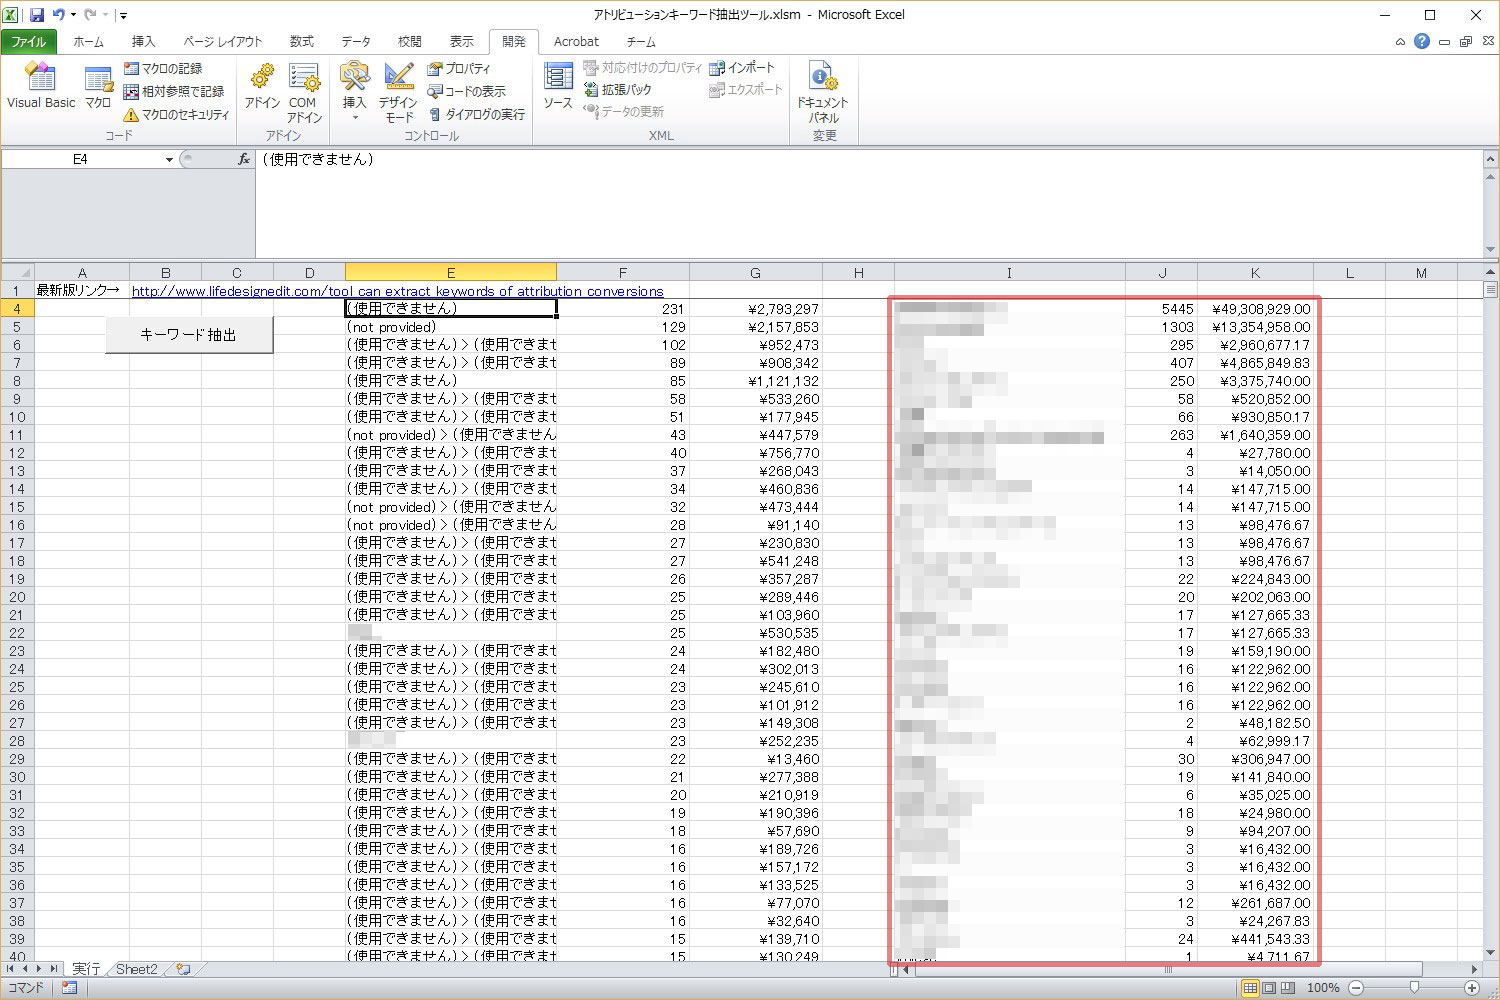Click the Select All corner triangle
The height and width of the screenshot is (1000, 1500).
coord(17,273)
